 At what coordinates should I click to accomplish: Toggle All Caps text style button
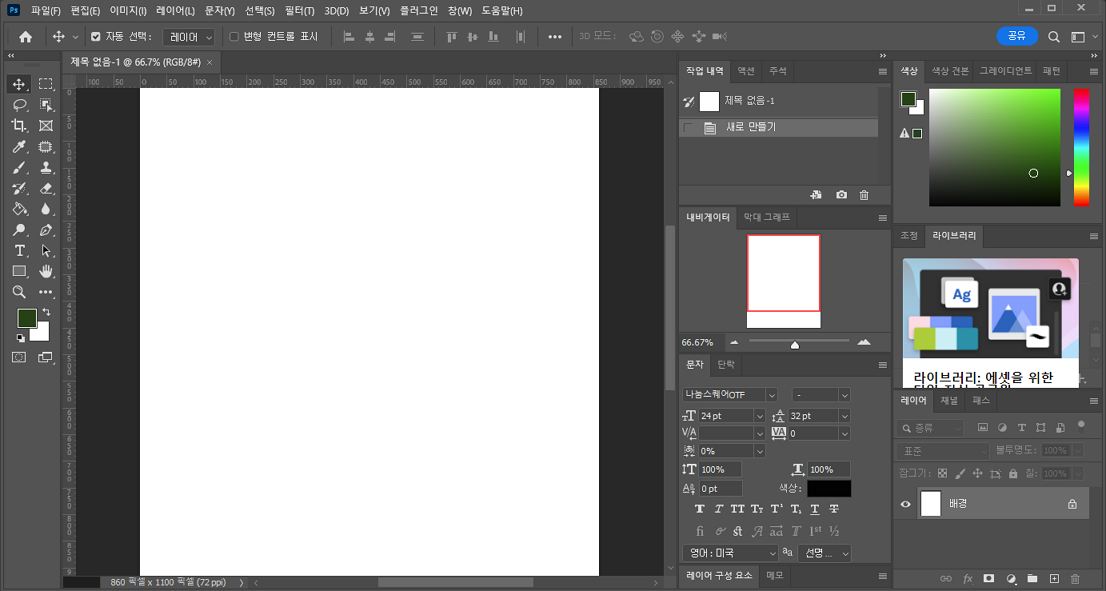738,509
